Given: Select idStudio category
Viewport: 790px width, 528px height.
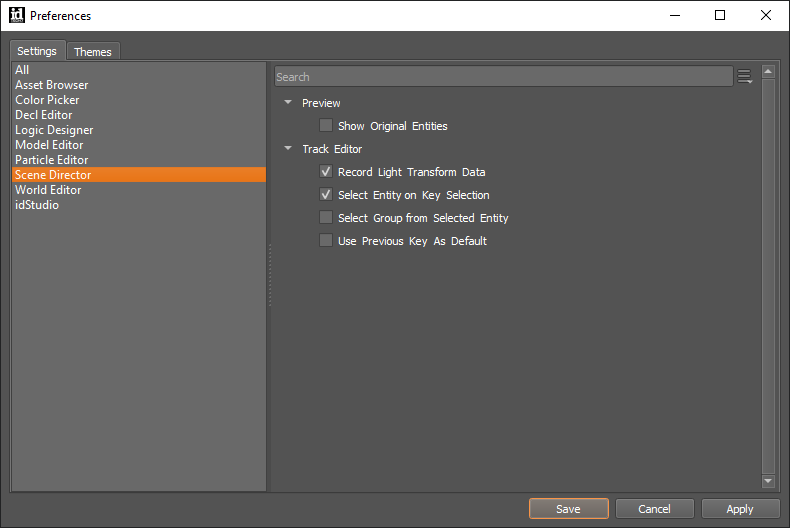Looking at the screenshot, I should [139, 205].
